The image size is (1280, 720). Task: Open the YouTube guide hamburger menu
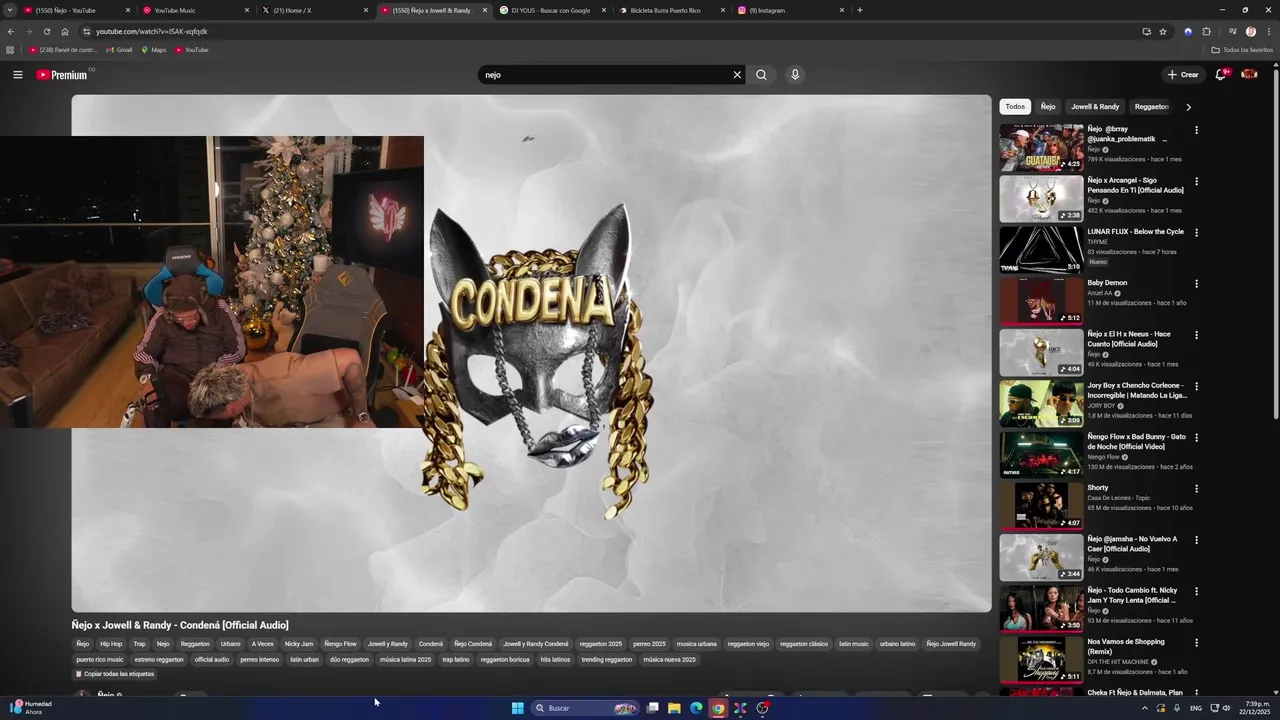click(x=17, y=75)
